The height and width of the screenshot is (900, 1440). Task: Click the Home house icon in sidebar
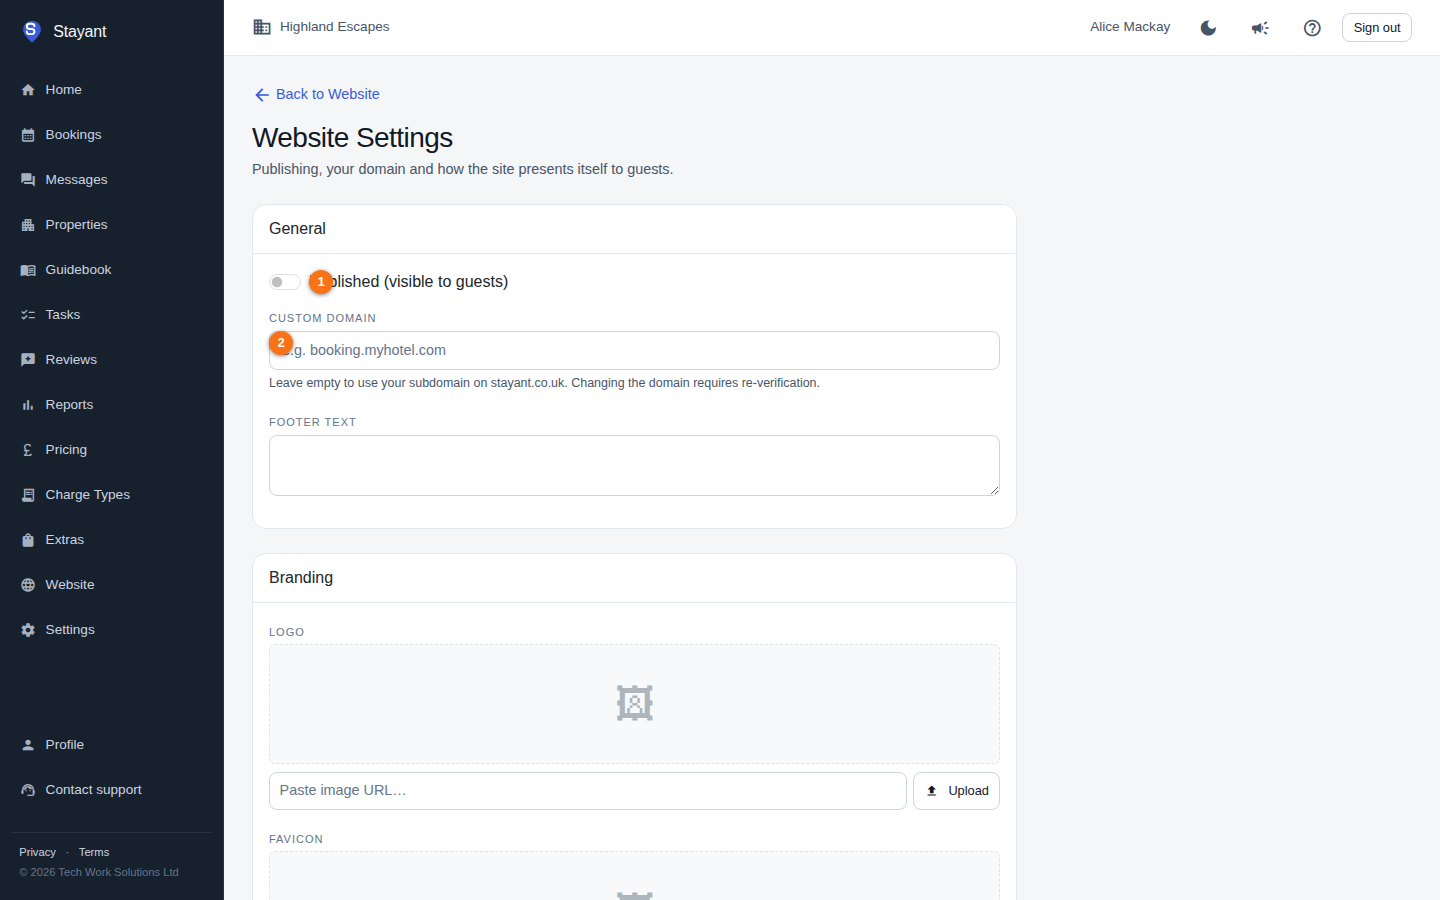pyautogui.click(x=28, y=90)
